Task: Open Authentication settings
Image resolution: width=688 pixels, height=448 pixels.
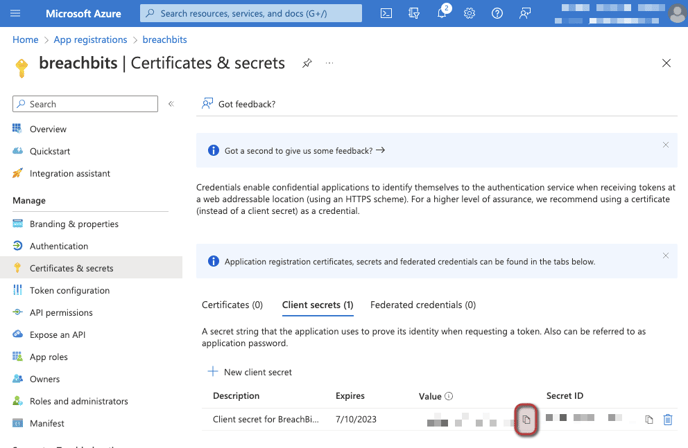Action: tap(59, 246)
